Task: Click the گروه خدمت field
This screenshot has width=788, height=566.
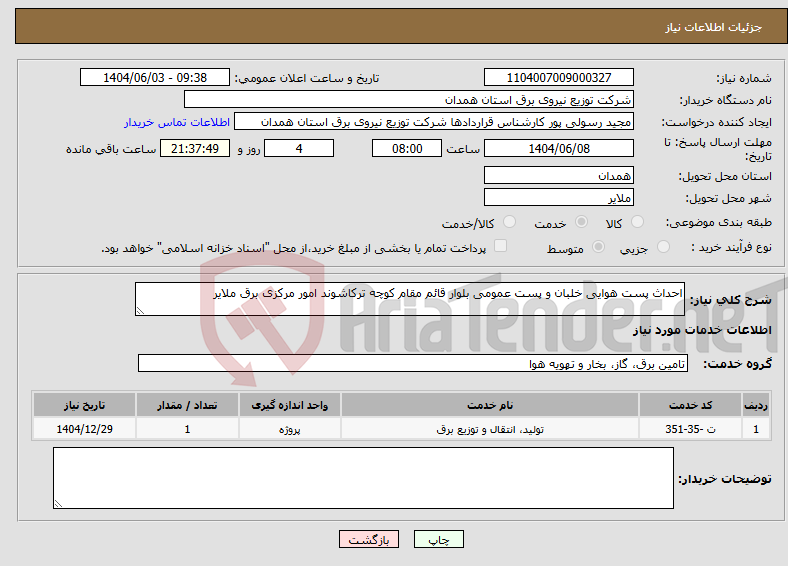Action: tap(413, 363)
